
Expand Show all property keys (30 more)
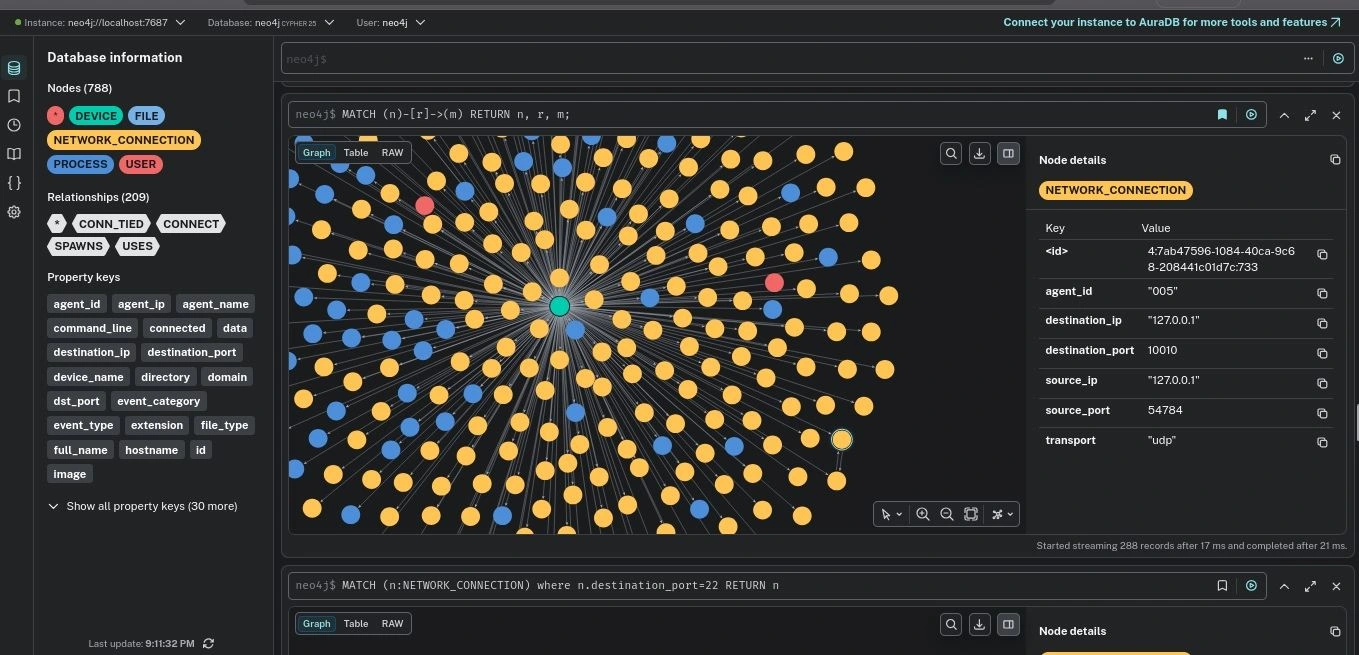(x=142, y=506)
